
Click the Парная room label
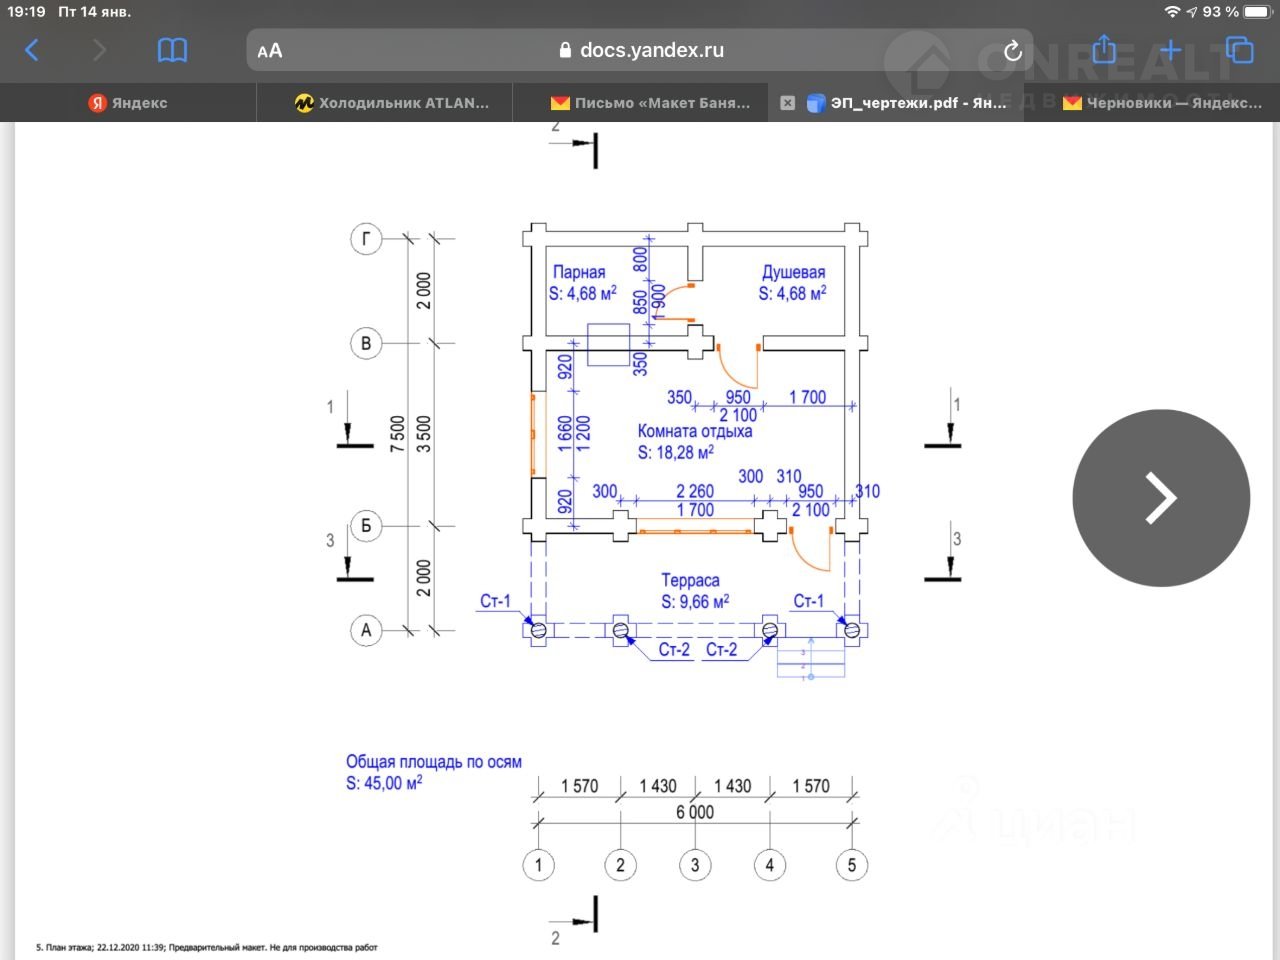tap(579, 272)
